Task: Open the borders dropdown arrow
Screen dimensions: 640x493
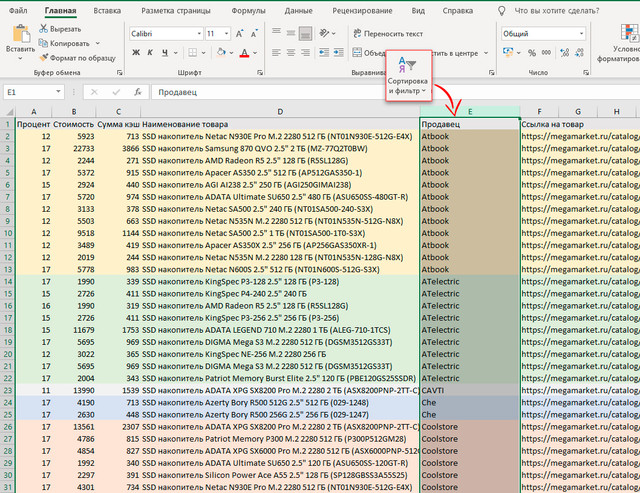Action: tap(203, 53)
